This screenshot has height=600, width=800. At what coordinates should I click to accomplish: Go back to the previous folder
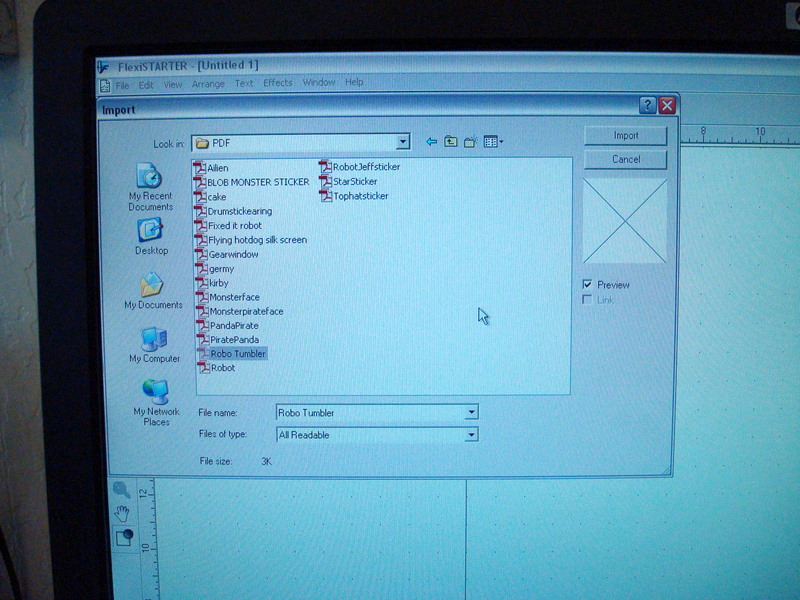tap(432, 141)
